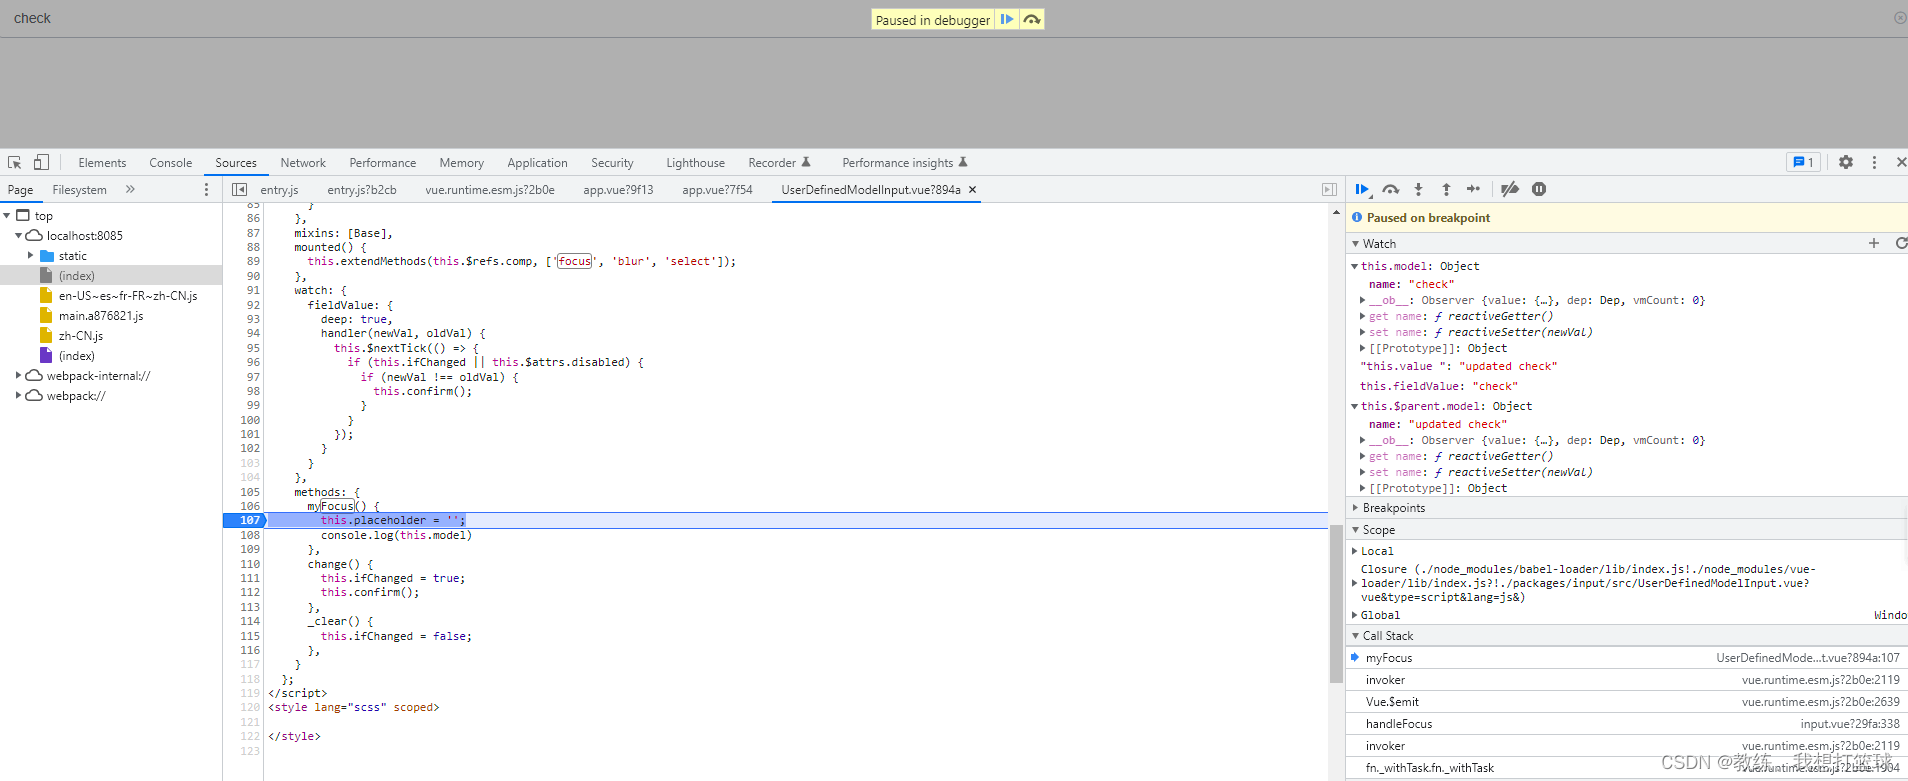Add a watch expression plus icon

1874,243
